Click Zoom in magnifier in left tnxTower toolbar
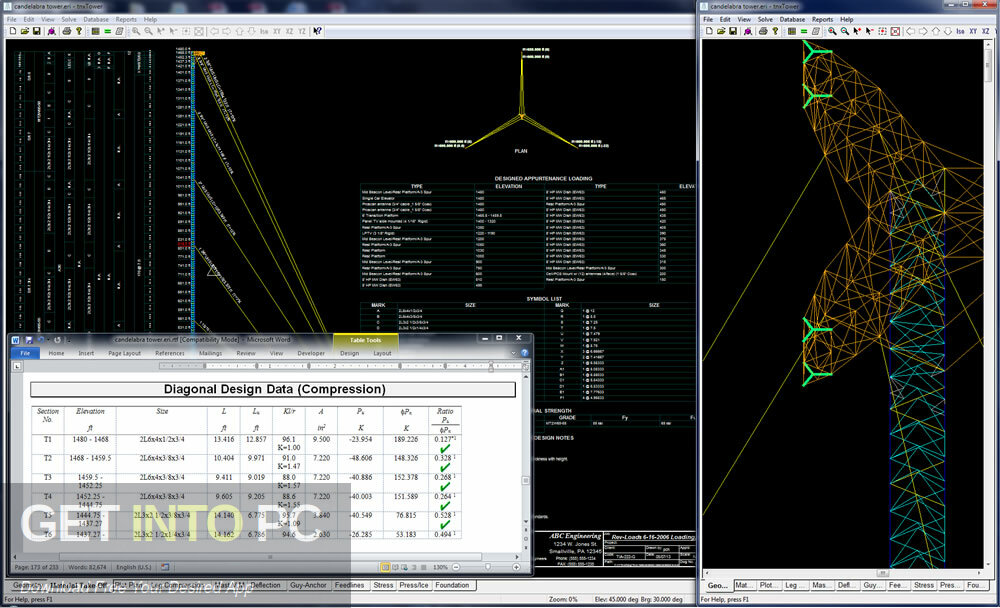The width and height of the screenshot is (1000, 608). 136,31
